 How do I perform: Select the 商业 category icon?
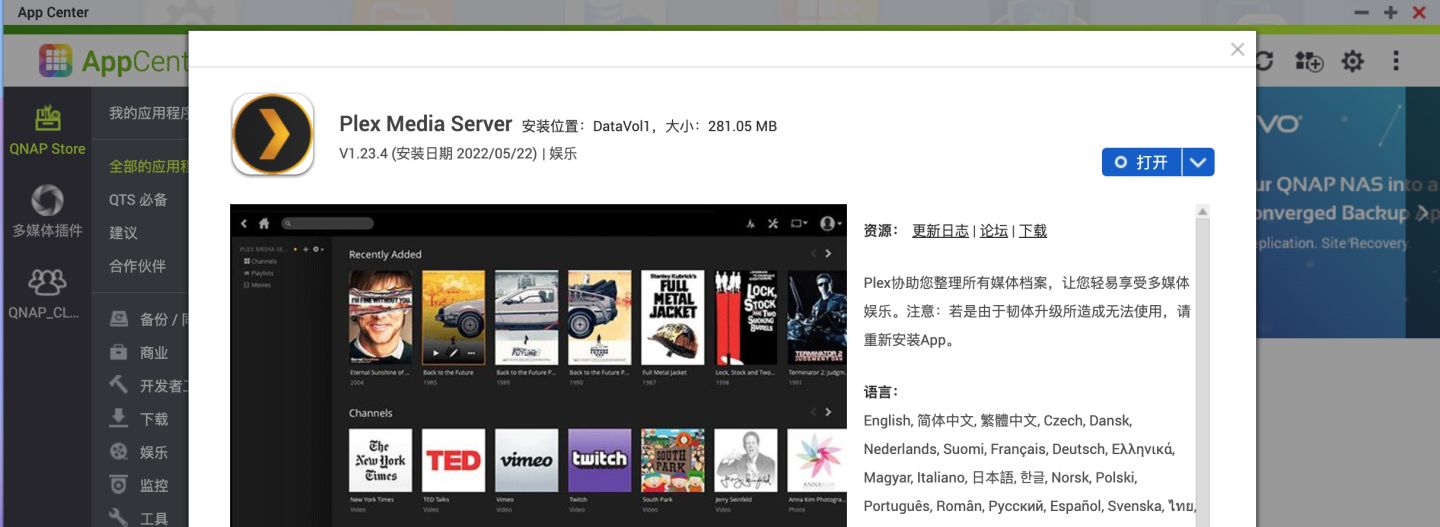coord(119,352)
